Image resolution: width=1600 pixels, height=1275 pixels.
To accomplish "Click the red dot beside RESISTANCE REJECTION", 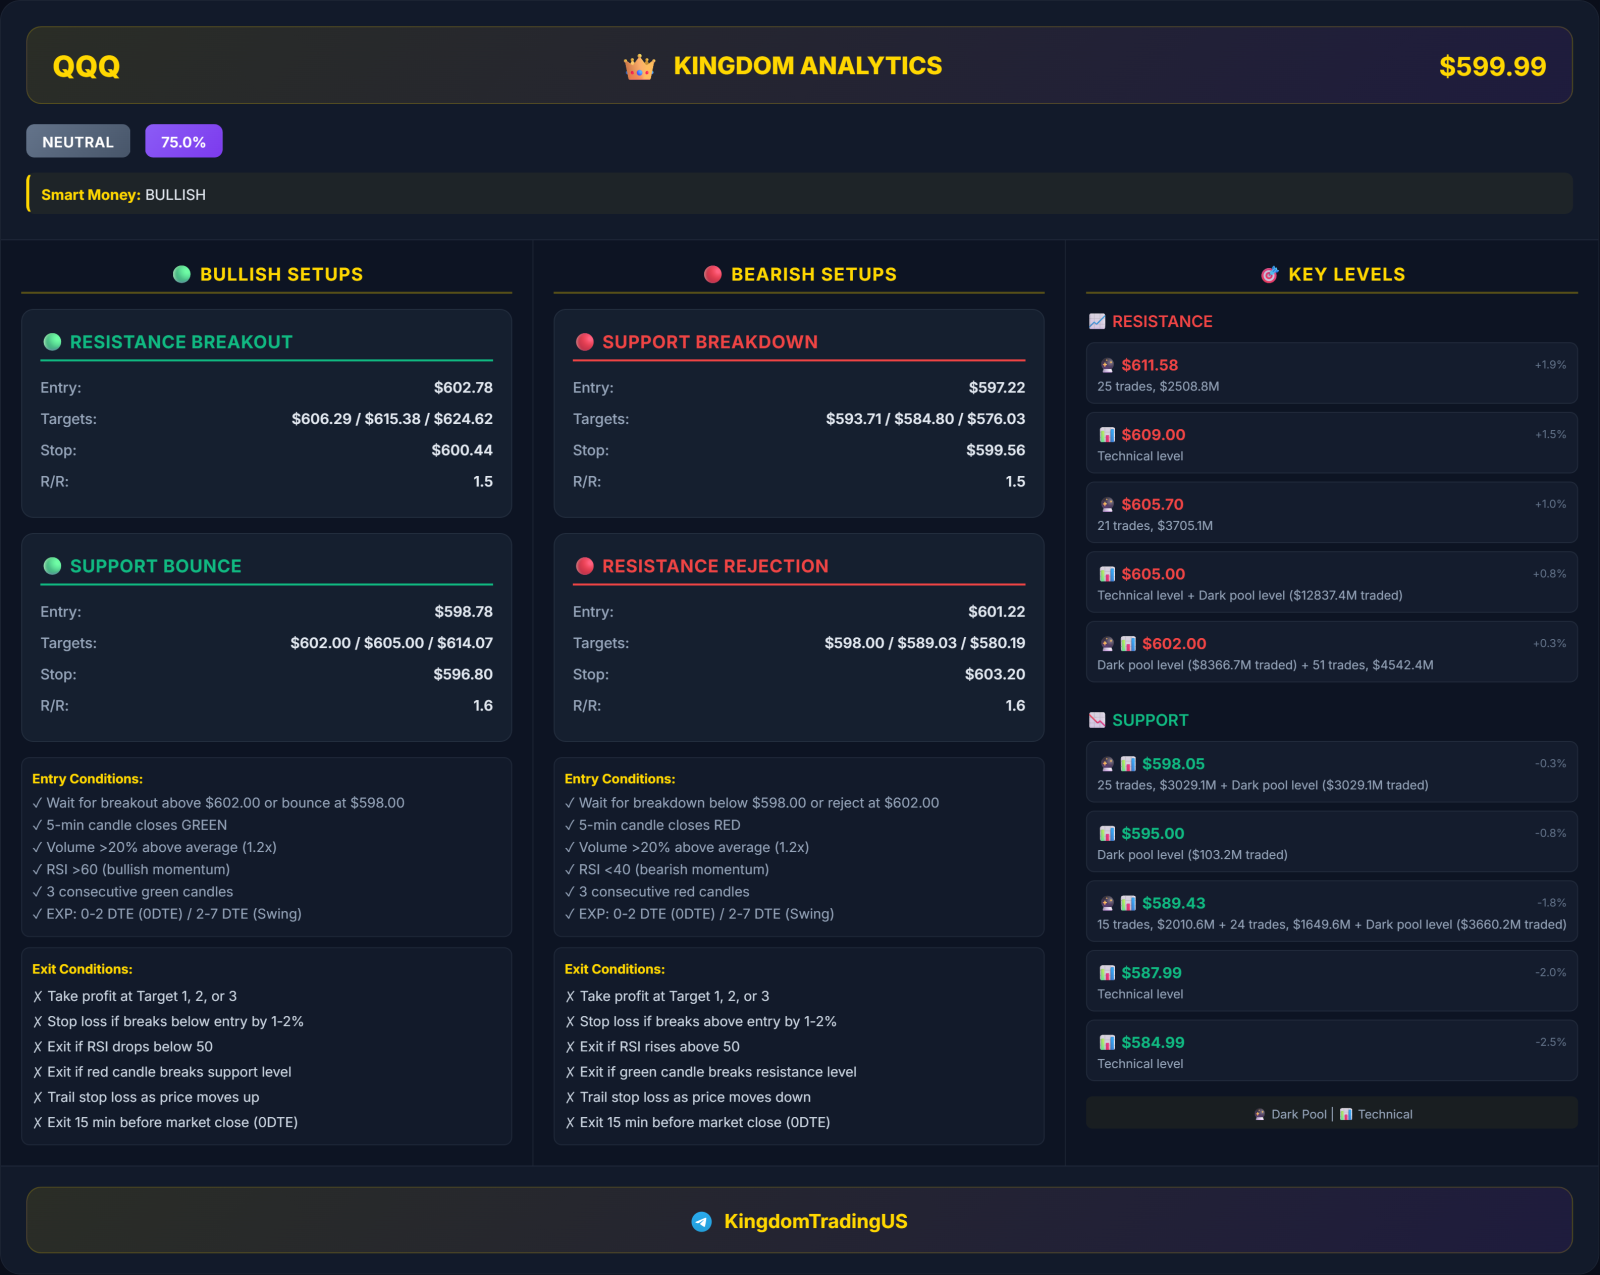I will pos(585,566).
